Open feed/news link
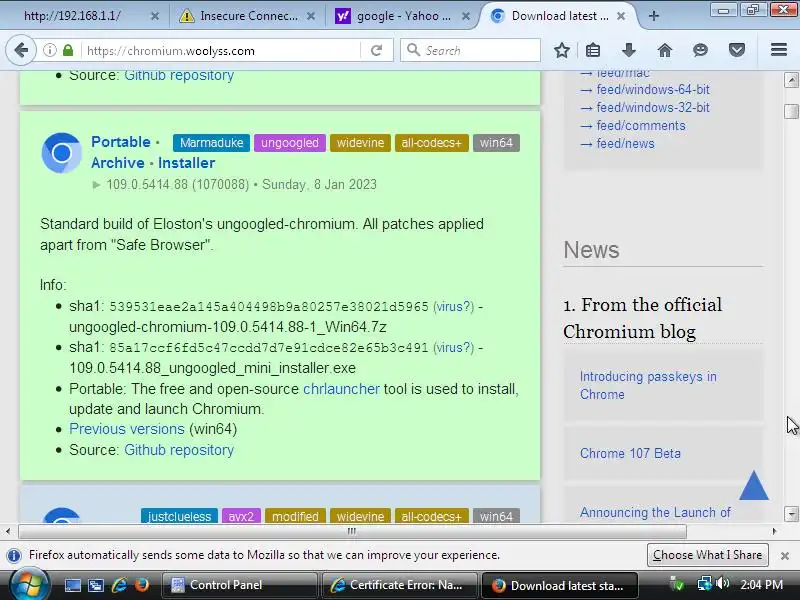The image size is (800, 600). pyautogui.click(x=626, y=143)
